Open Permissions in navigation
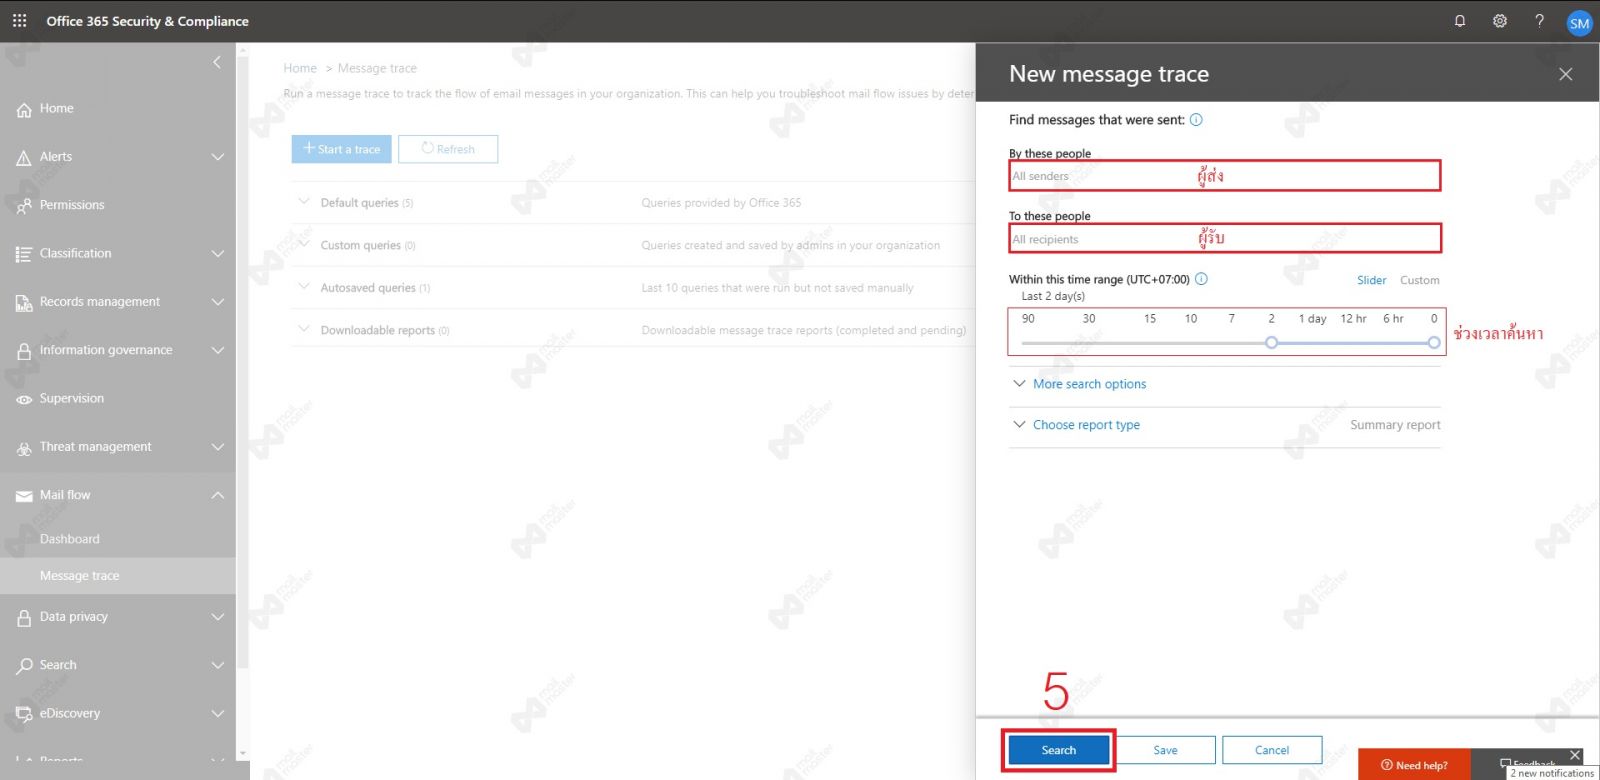The image size is (1600, 780). pyautogui.click(x=72, y=205)
